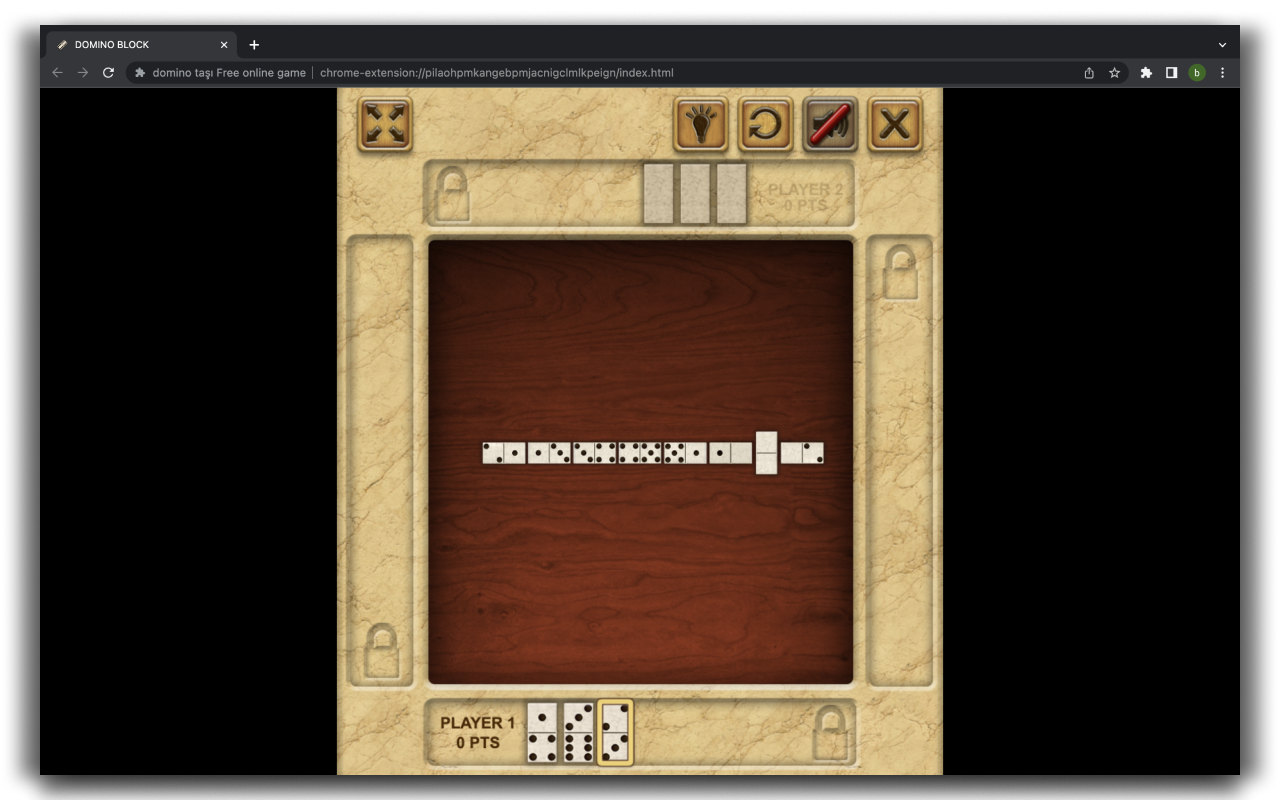Screen dimensions: 1280x800
Task: Open the Extensions puzzle icon
Action: 1146,73
